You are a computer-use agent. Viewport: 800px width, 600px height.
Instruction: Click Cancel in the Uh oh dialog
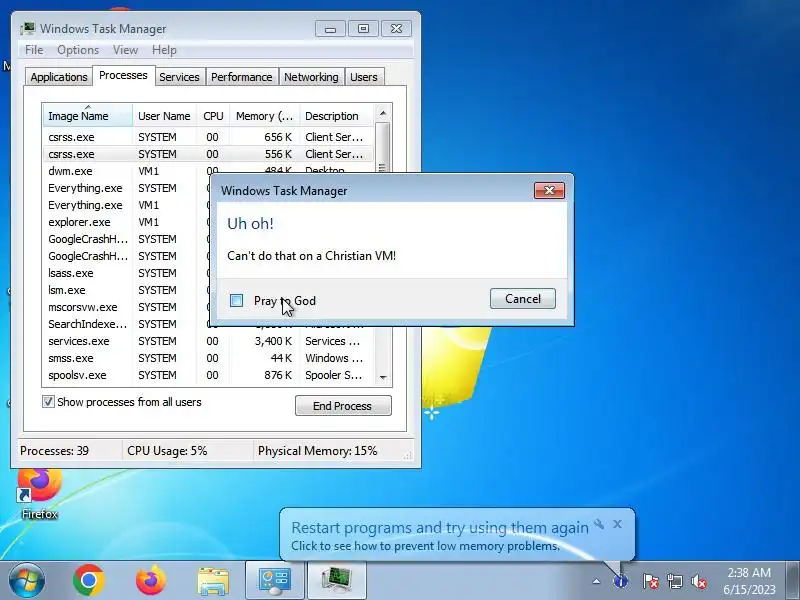522,298
